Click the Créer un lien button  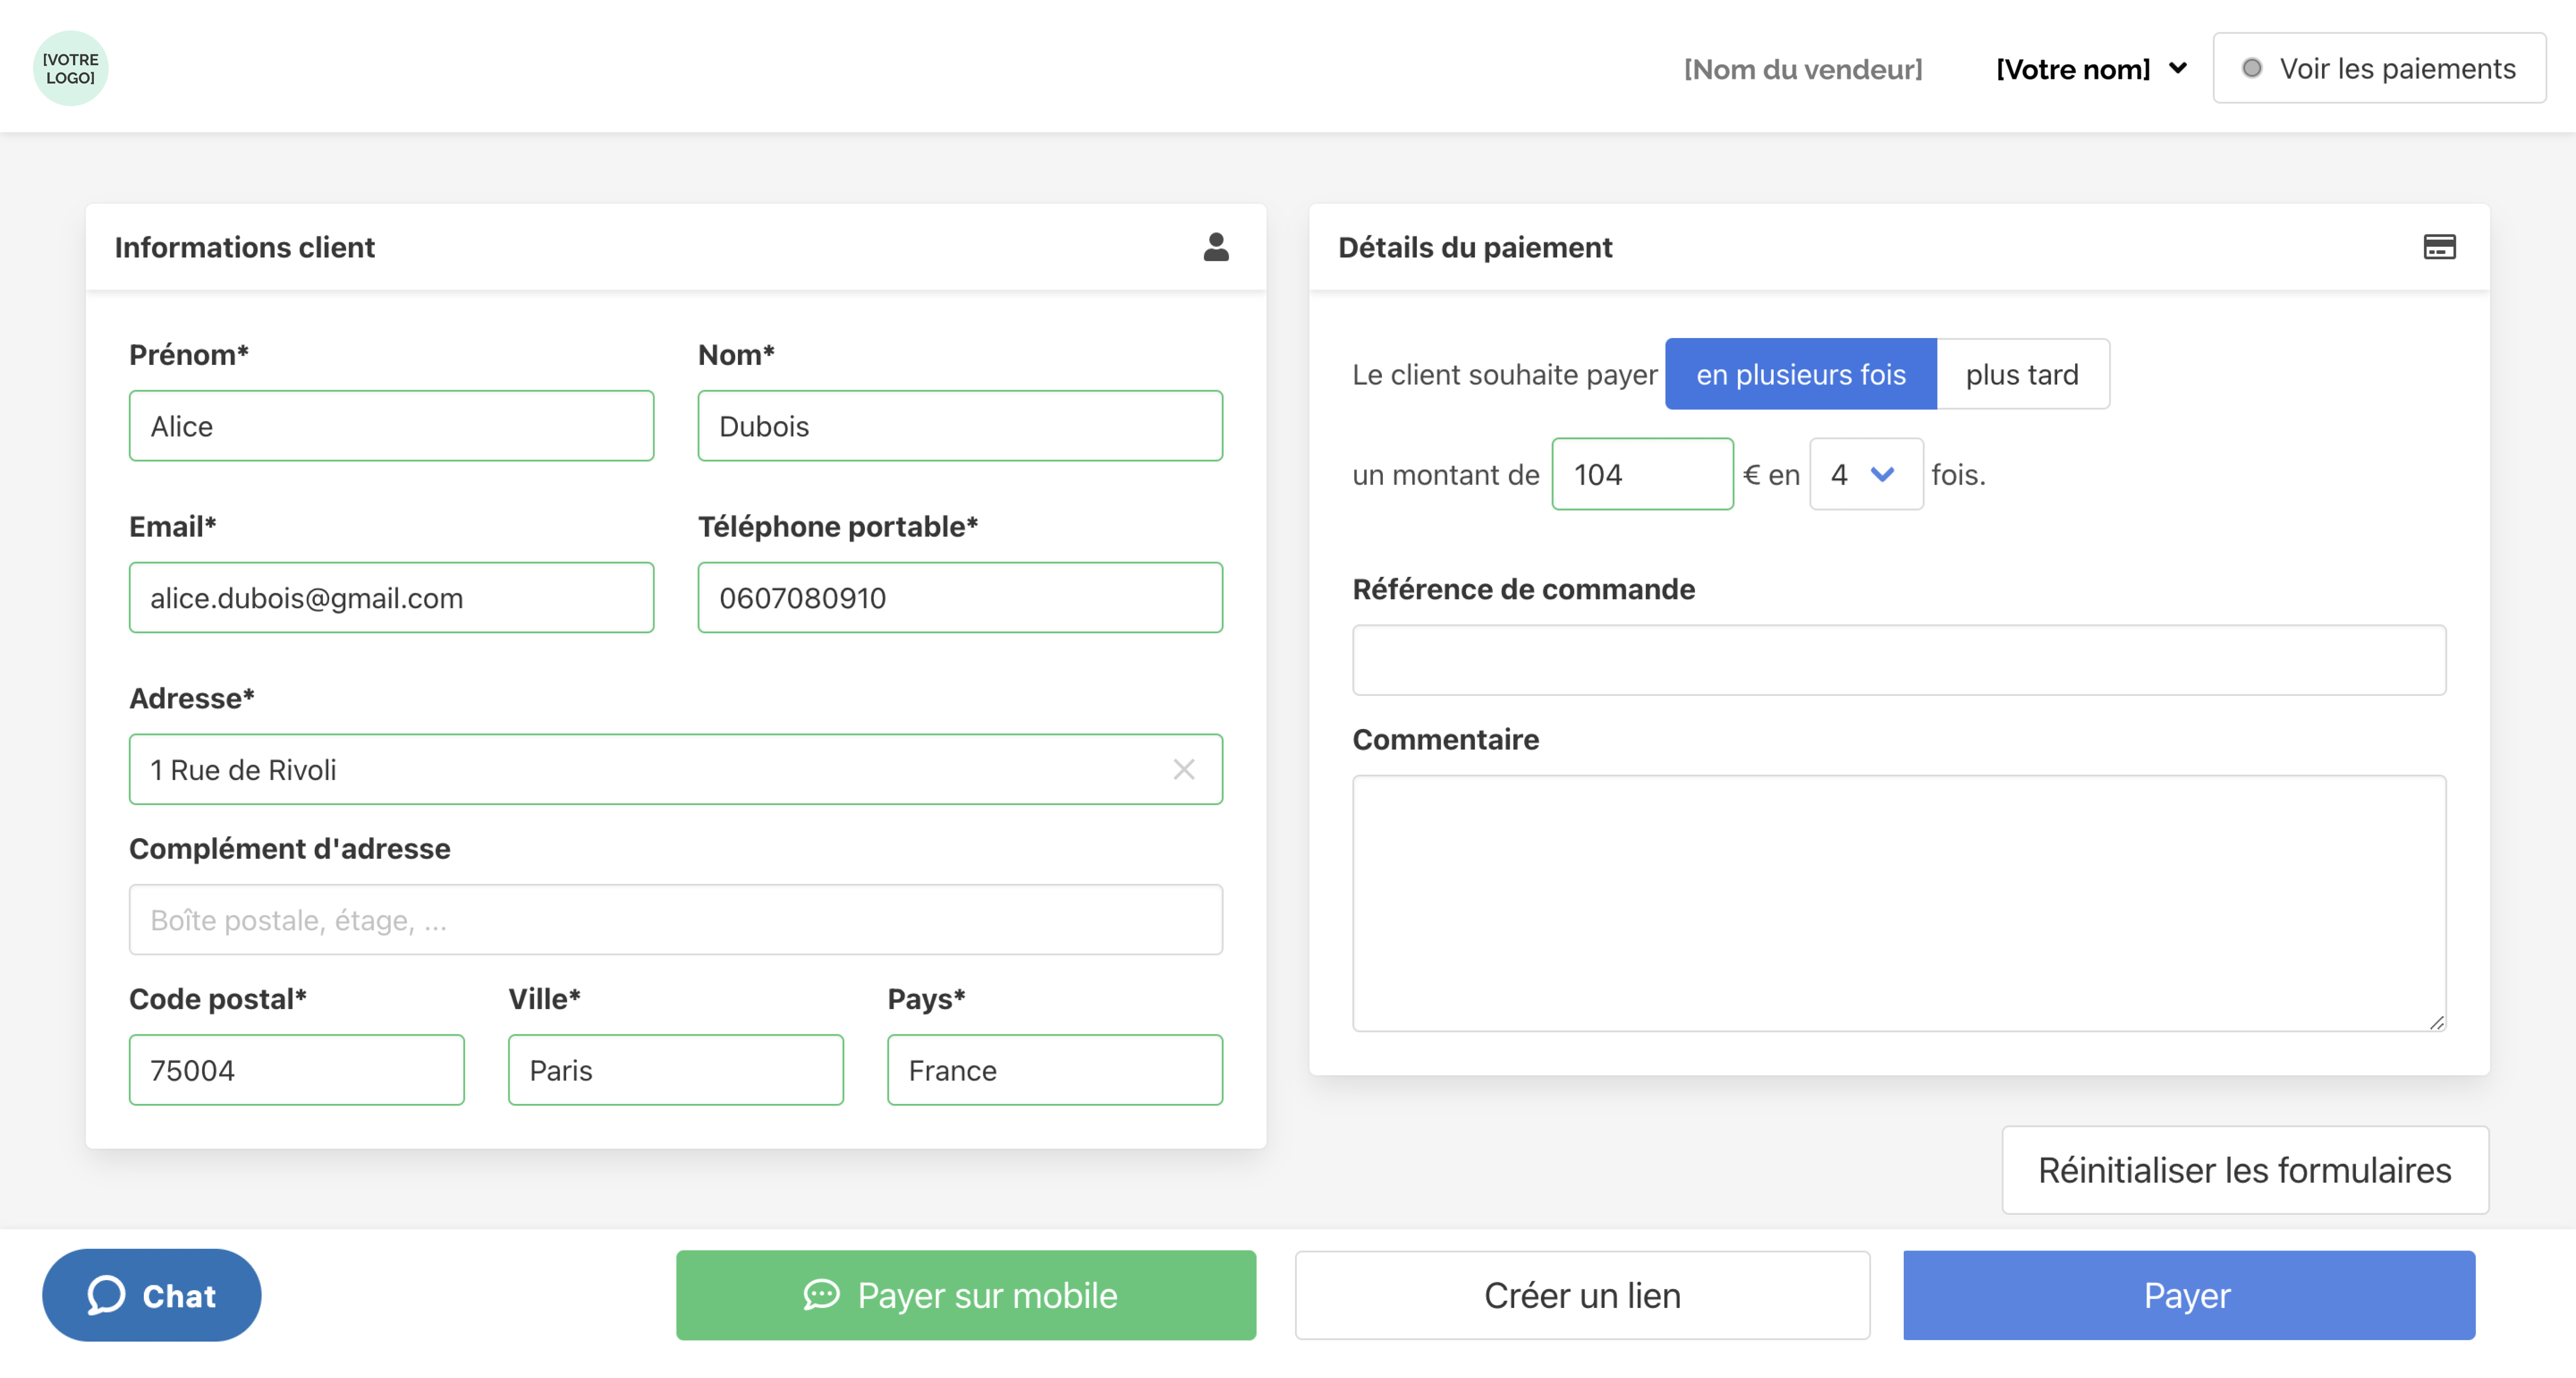pos(1582,1295)
